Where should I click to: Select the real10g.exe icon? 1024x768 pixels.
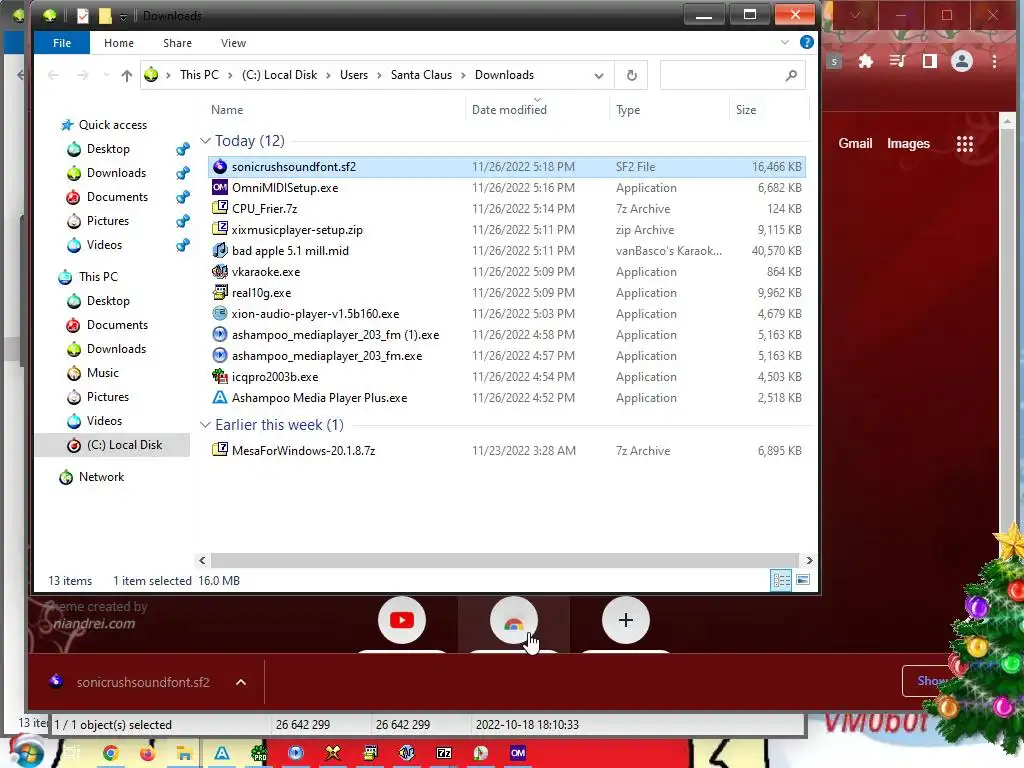pyautogui.click(x=220, y=292)
